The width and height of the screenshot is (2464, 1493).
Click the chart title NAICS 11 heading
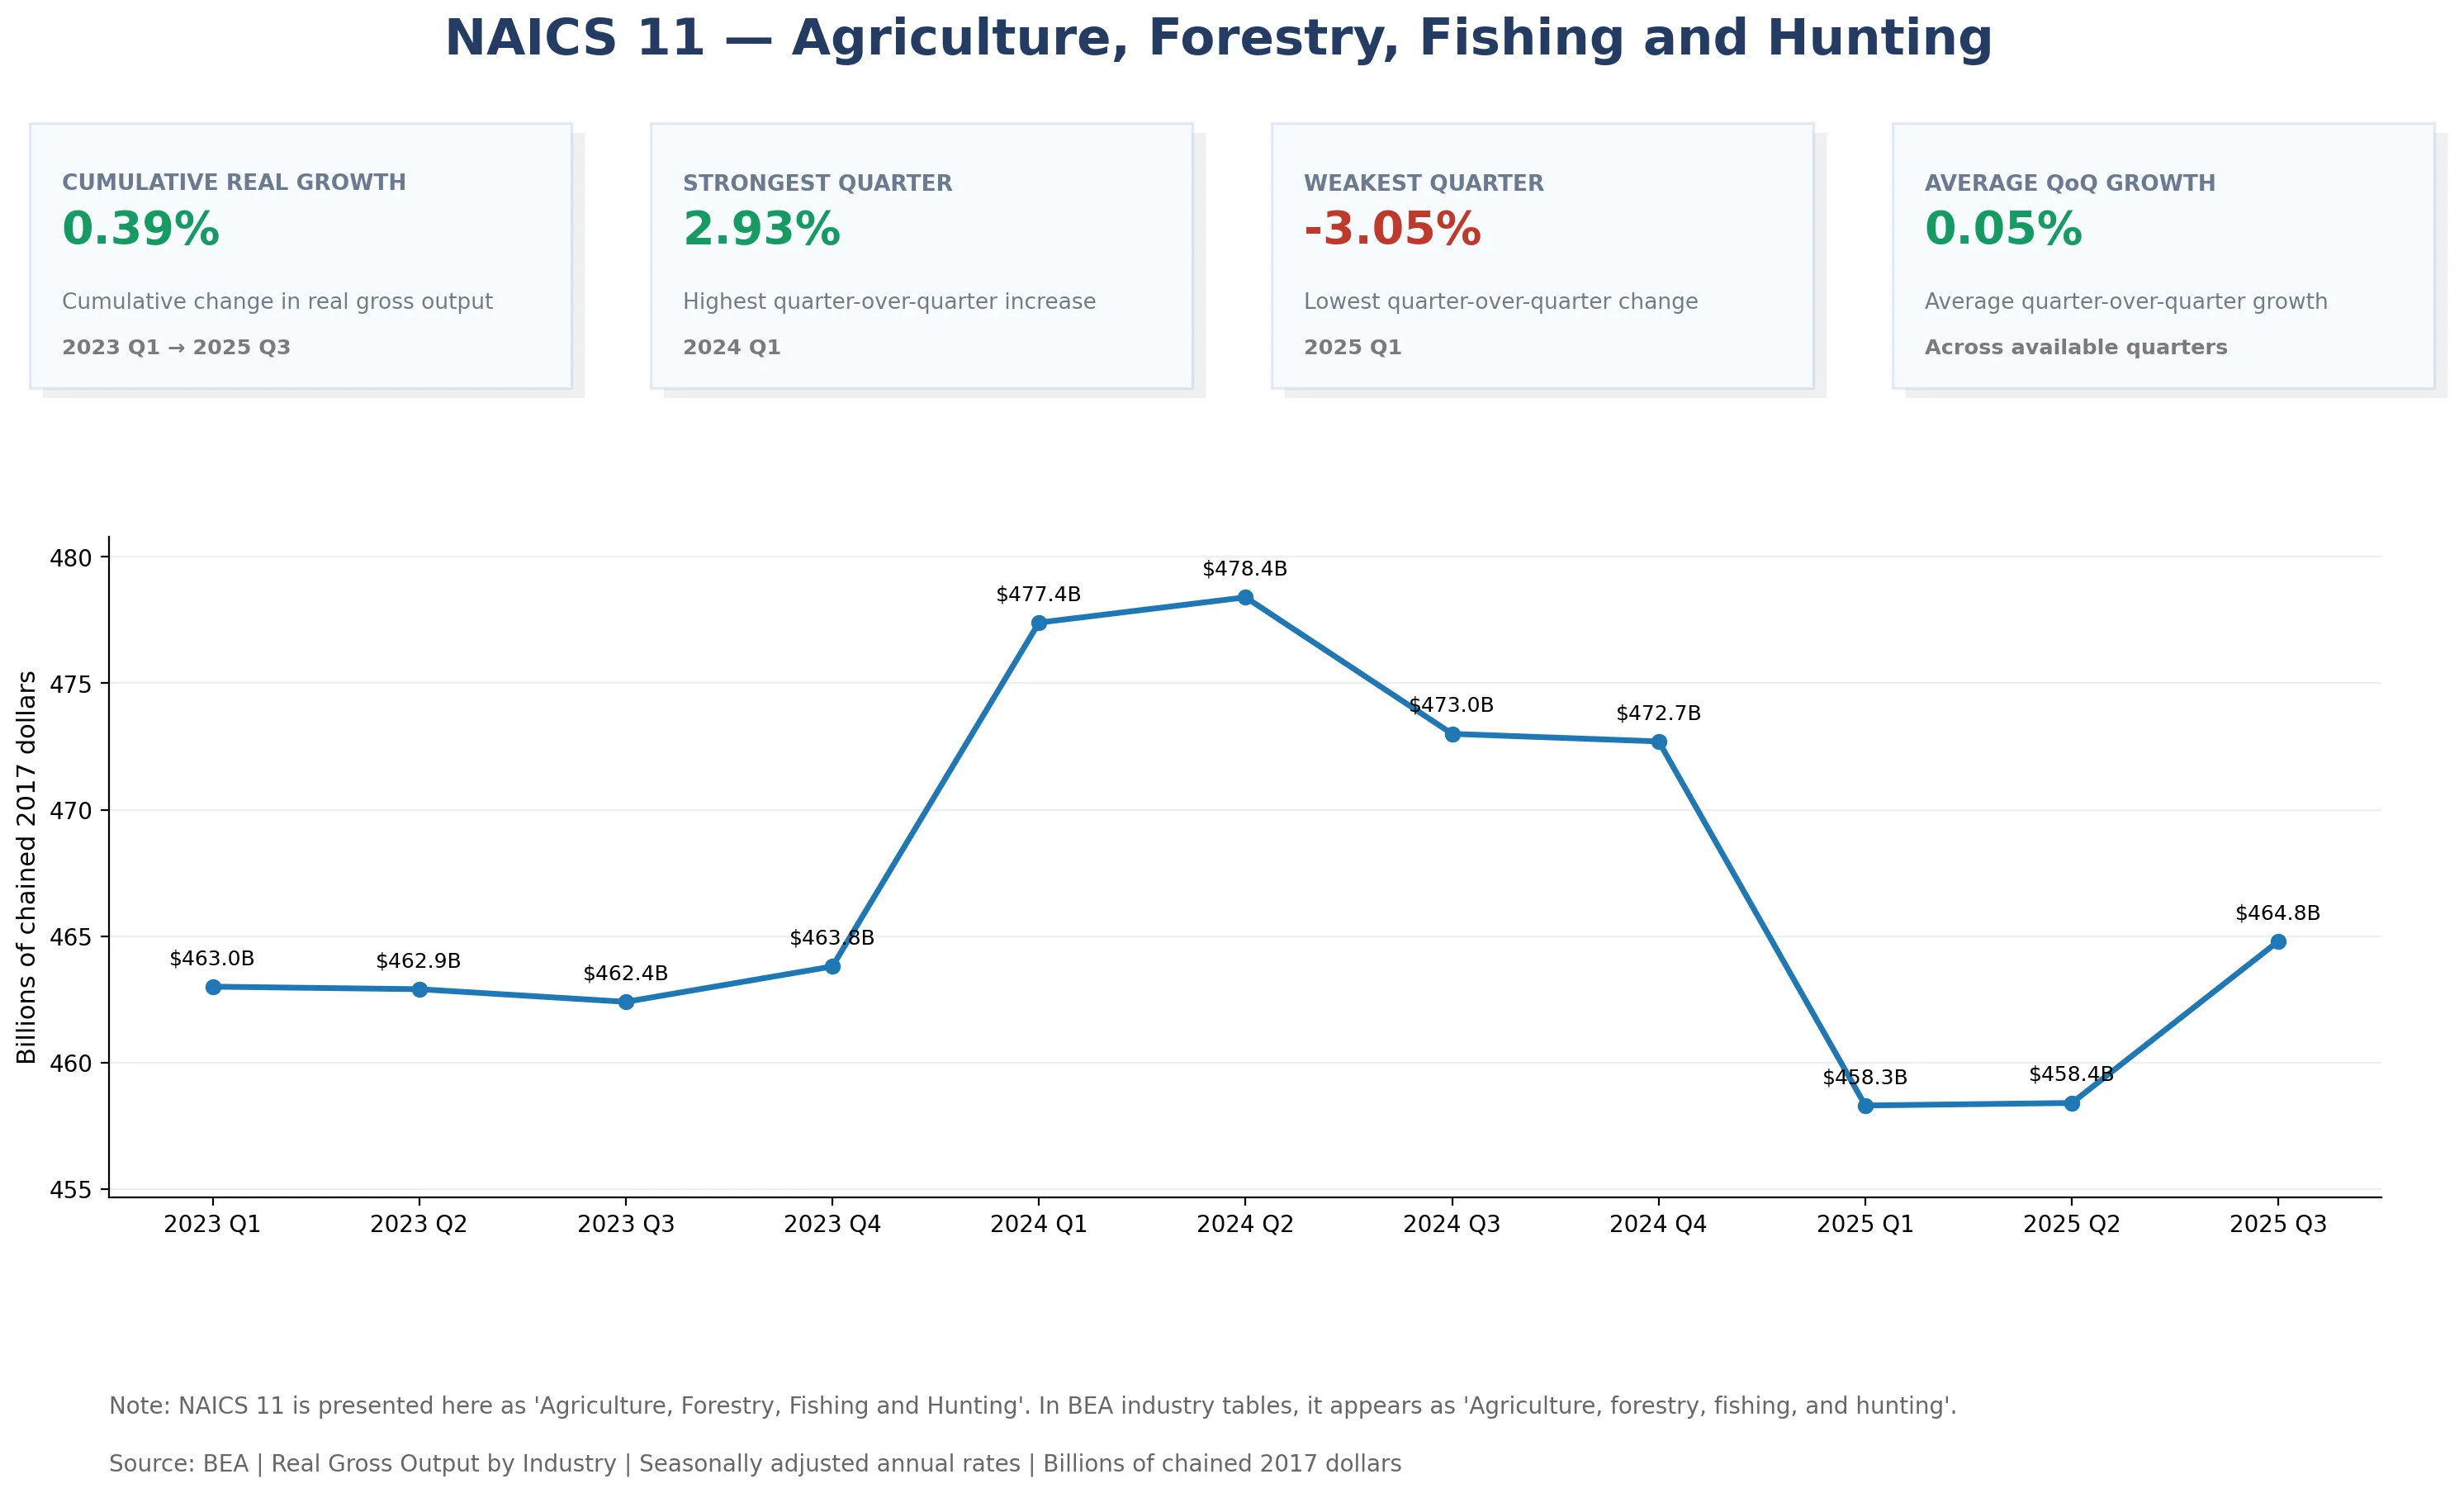(1218, 39)
